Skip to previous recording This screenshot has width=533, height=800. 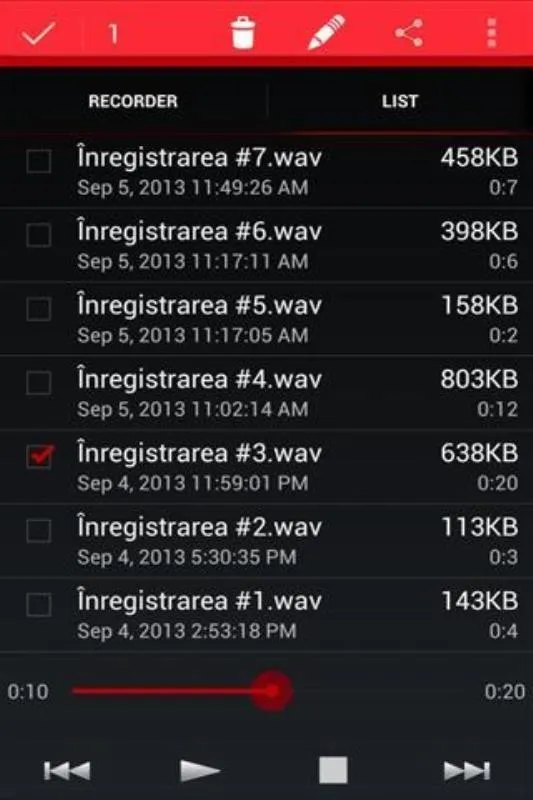point(67,770)
